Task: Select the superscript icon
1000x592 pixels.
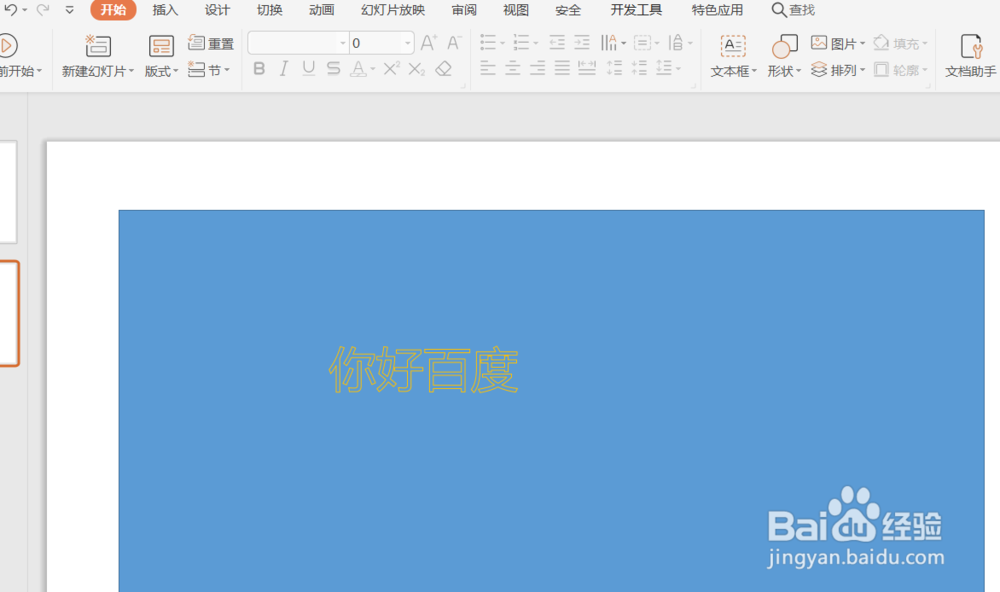Action: [390, 68]
